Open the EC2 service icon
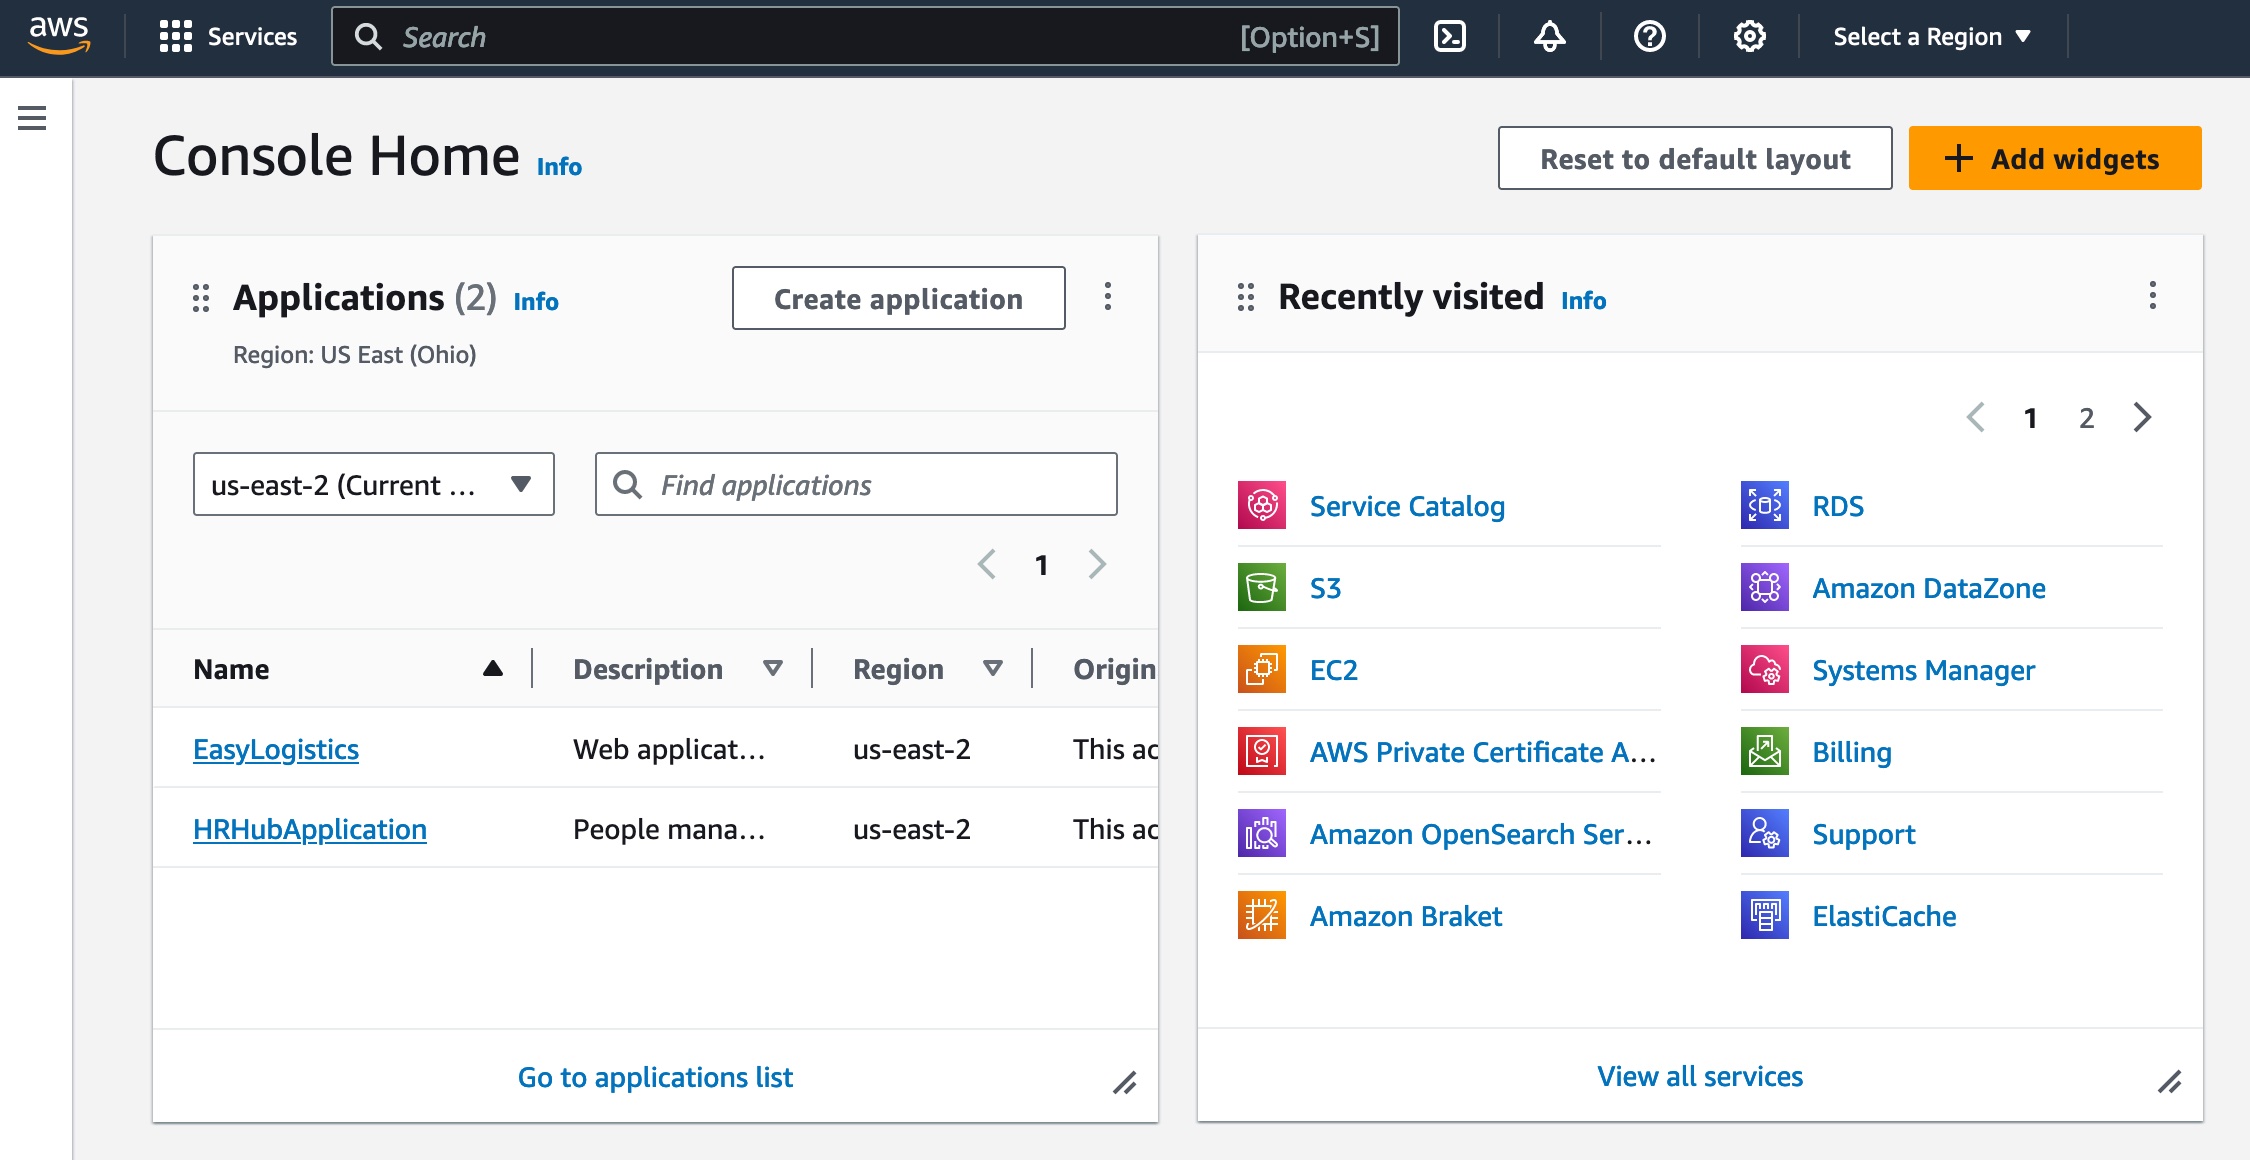 click(x=1262, y=670)
